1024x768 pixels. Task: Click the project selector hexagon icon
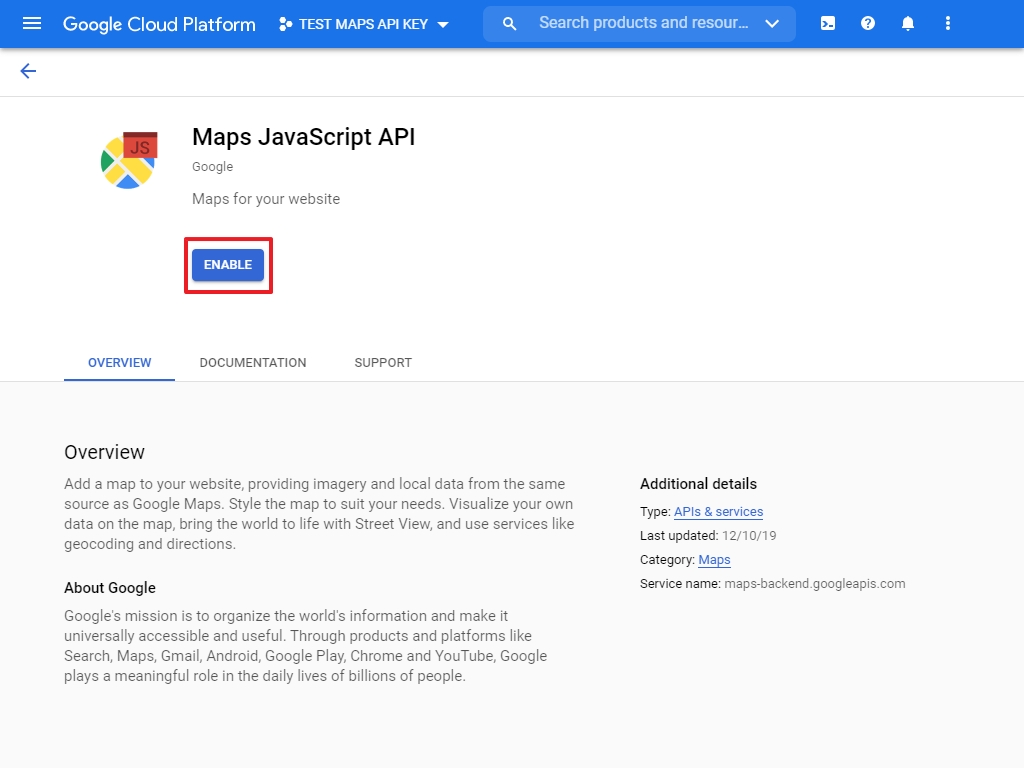285,24
